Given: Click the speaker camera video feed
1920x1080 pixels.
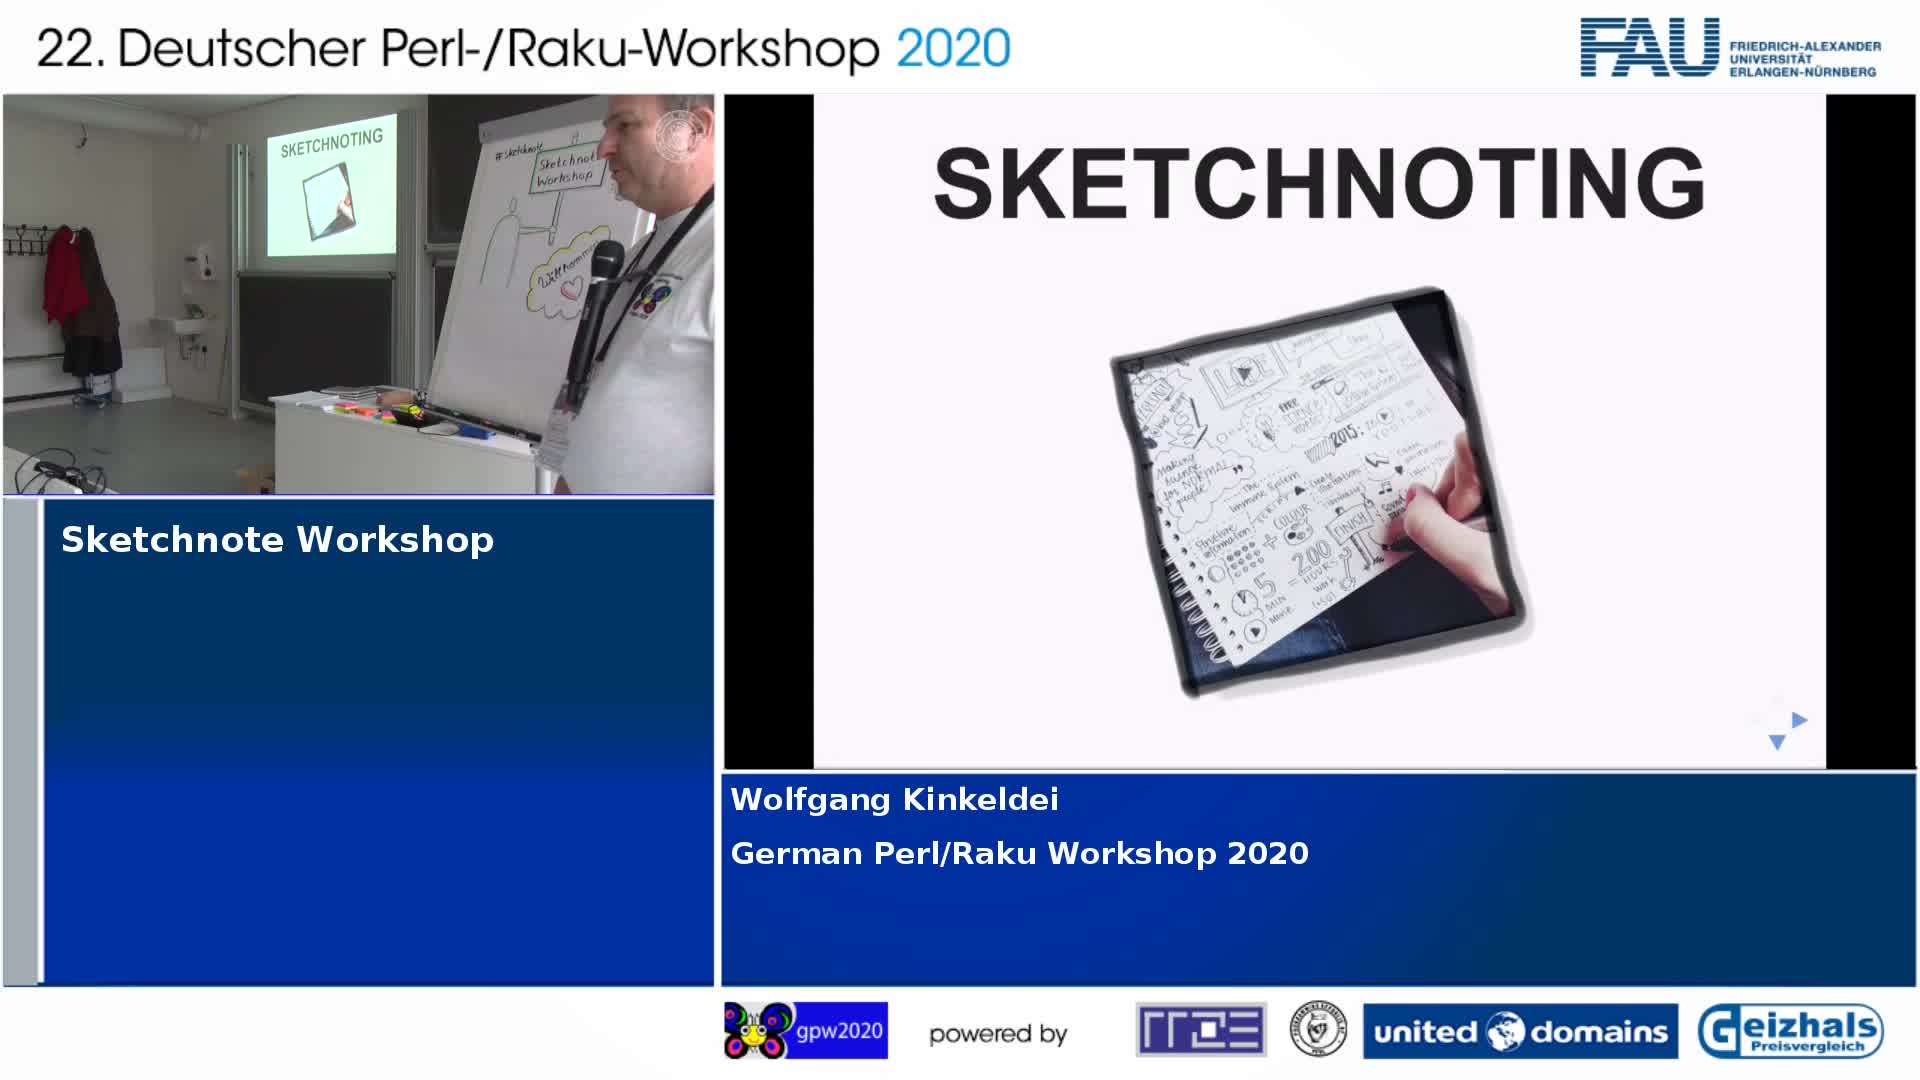Looking at the screenshot, I should click(358, 295).
